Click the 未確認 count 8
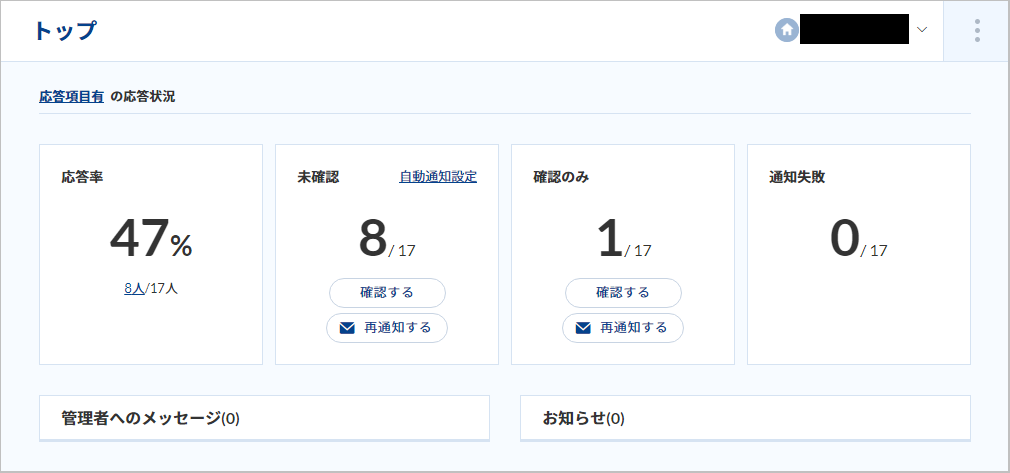1010x473 pixels. pos(373,238)
